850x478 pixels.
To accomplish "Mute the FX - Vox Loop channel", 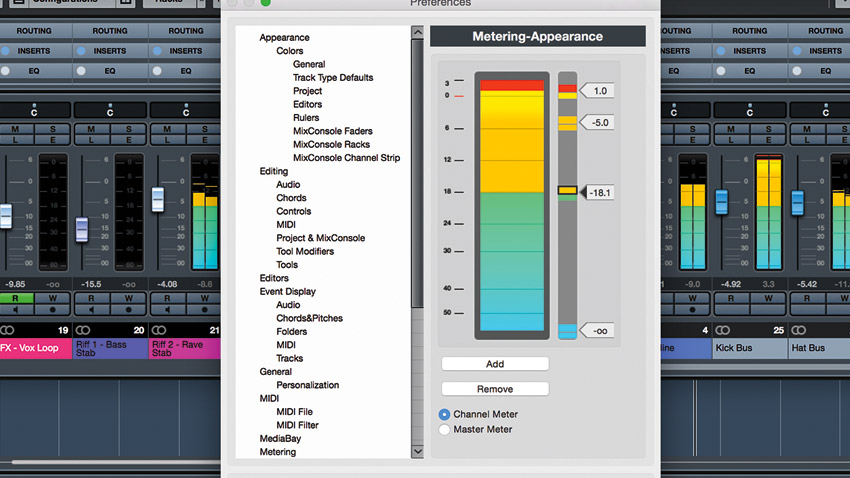I will (15, 129).
